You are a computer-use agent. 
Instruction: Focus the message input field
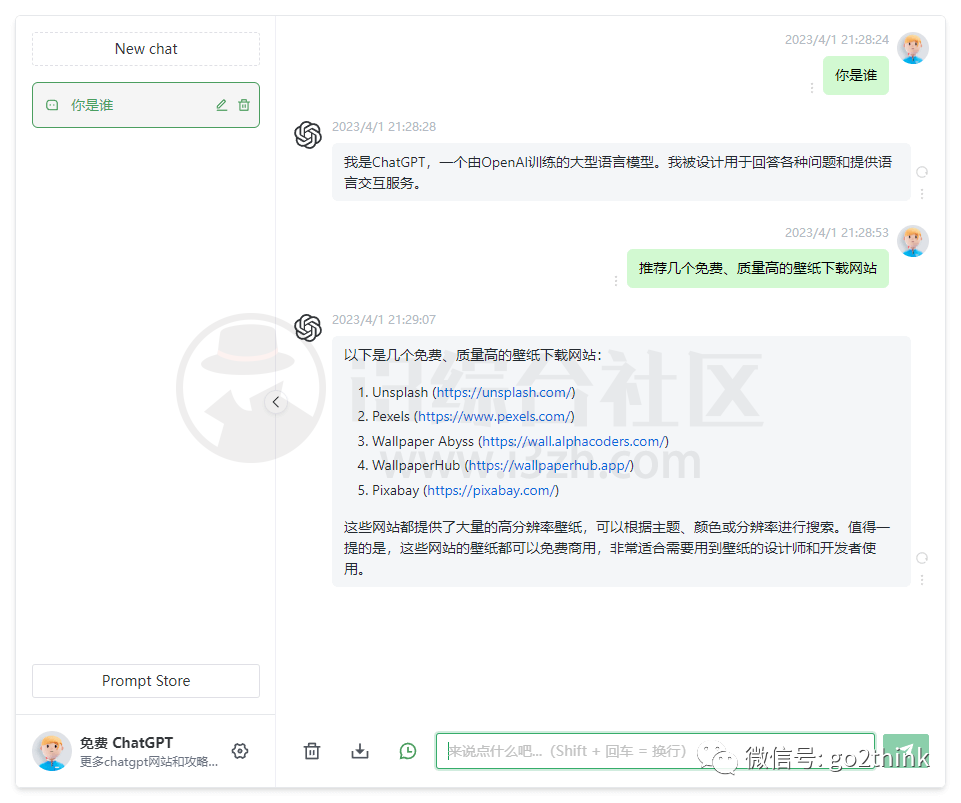pos(655,751)
